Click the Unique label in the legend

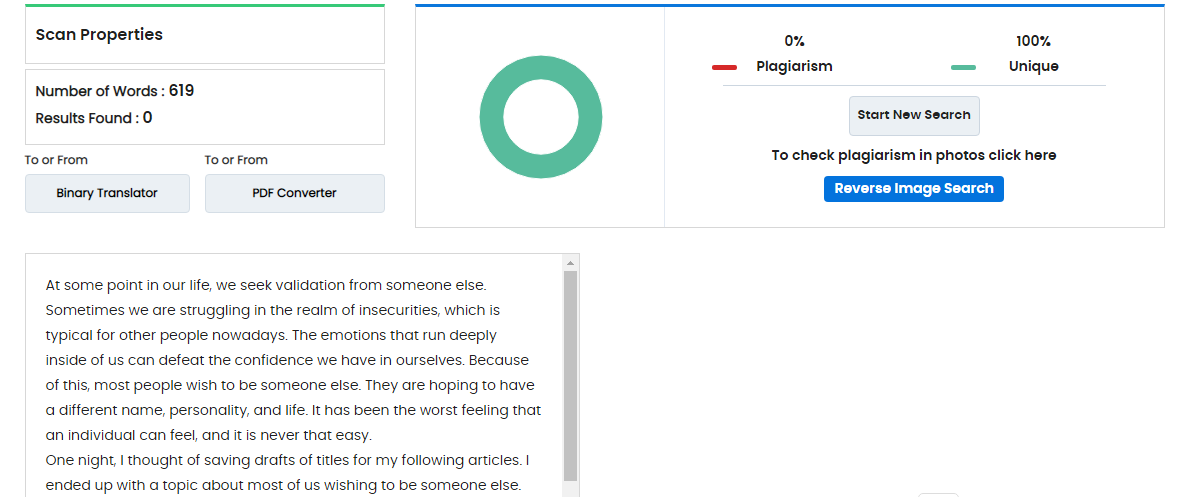click(1033, 66)
